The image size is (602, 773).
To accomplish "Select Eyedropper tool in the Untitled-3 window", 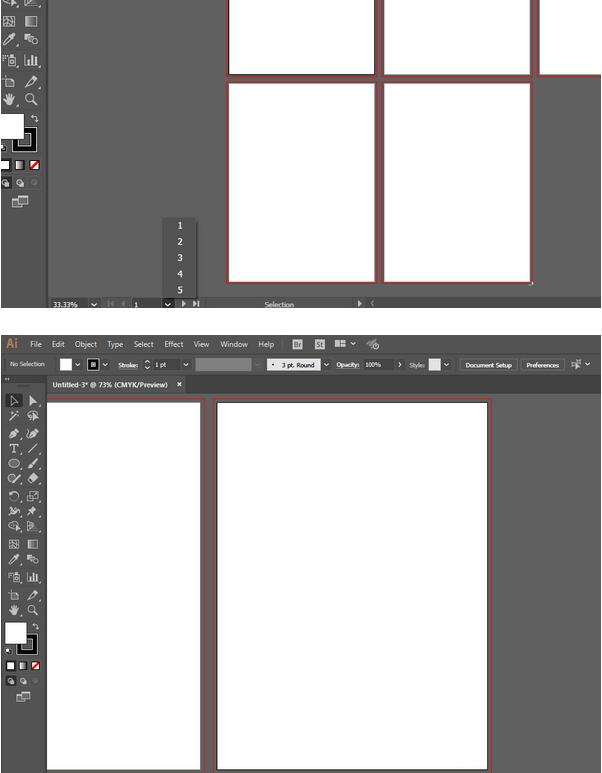I will tap(14, 560).
